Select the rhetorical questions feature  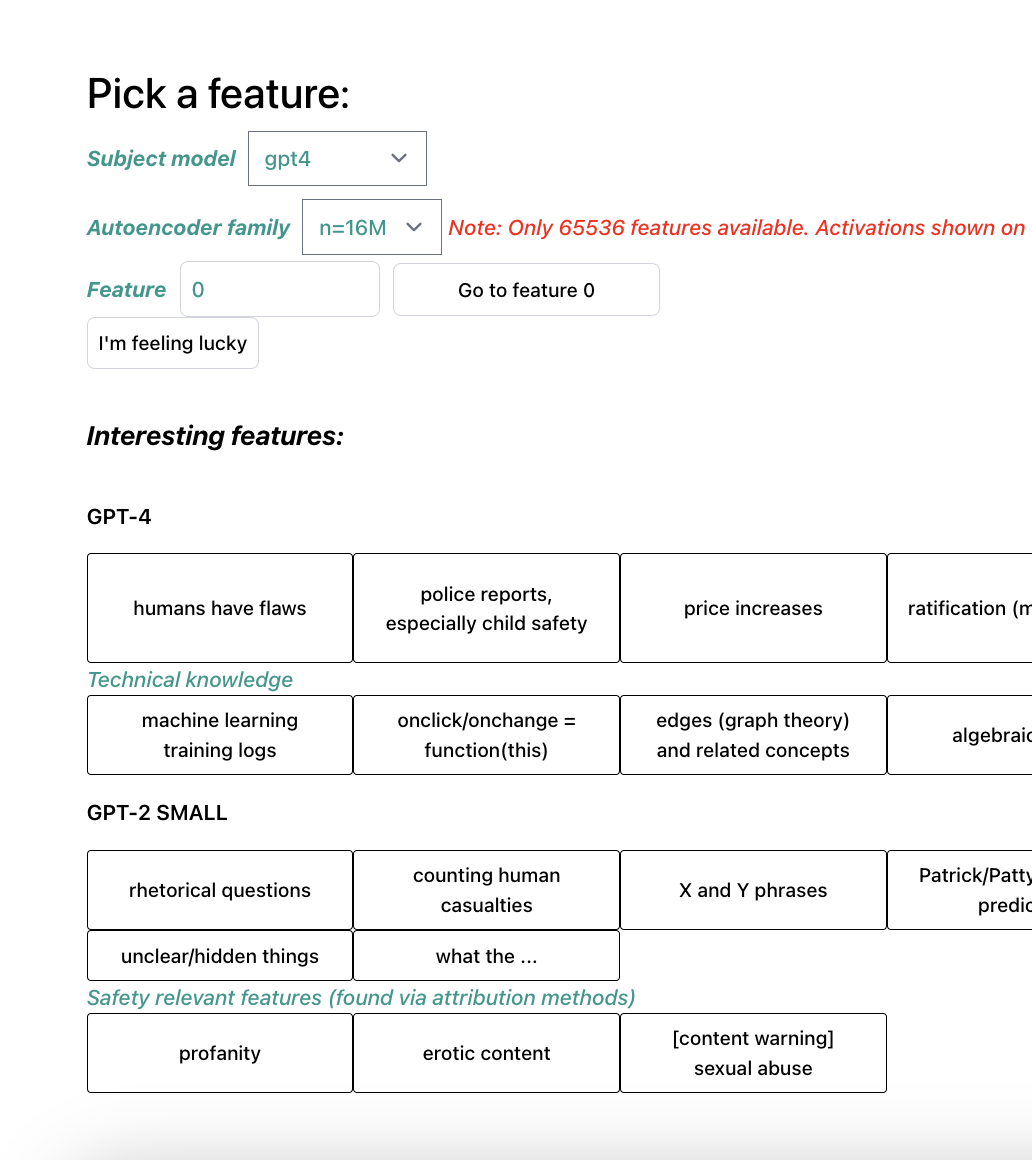click(x=220, y=890)
